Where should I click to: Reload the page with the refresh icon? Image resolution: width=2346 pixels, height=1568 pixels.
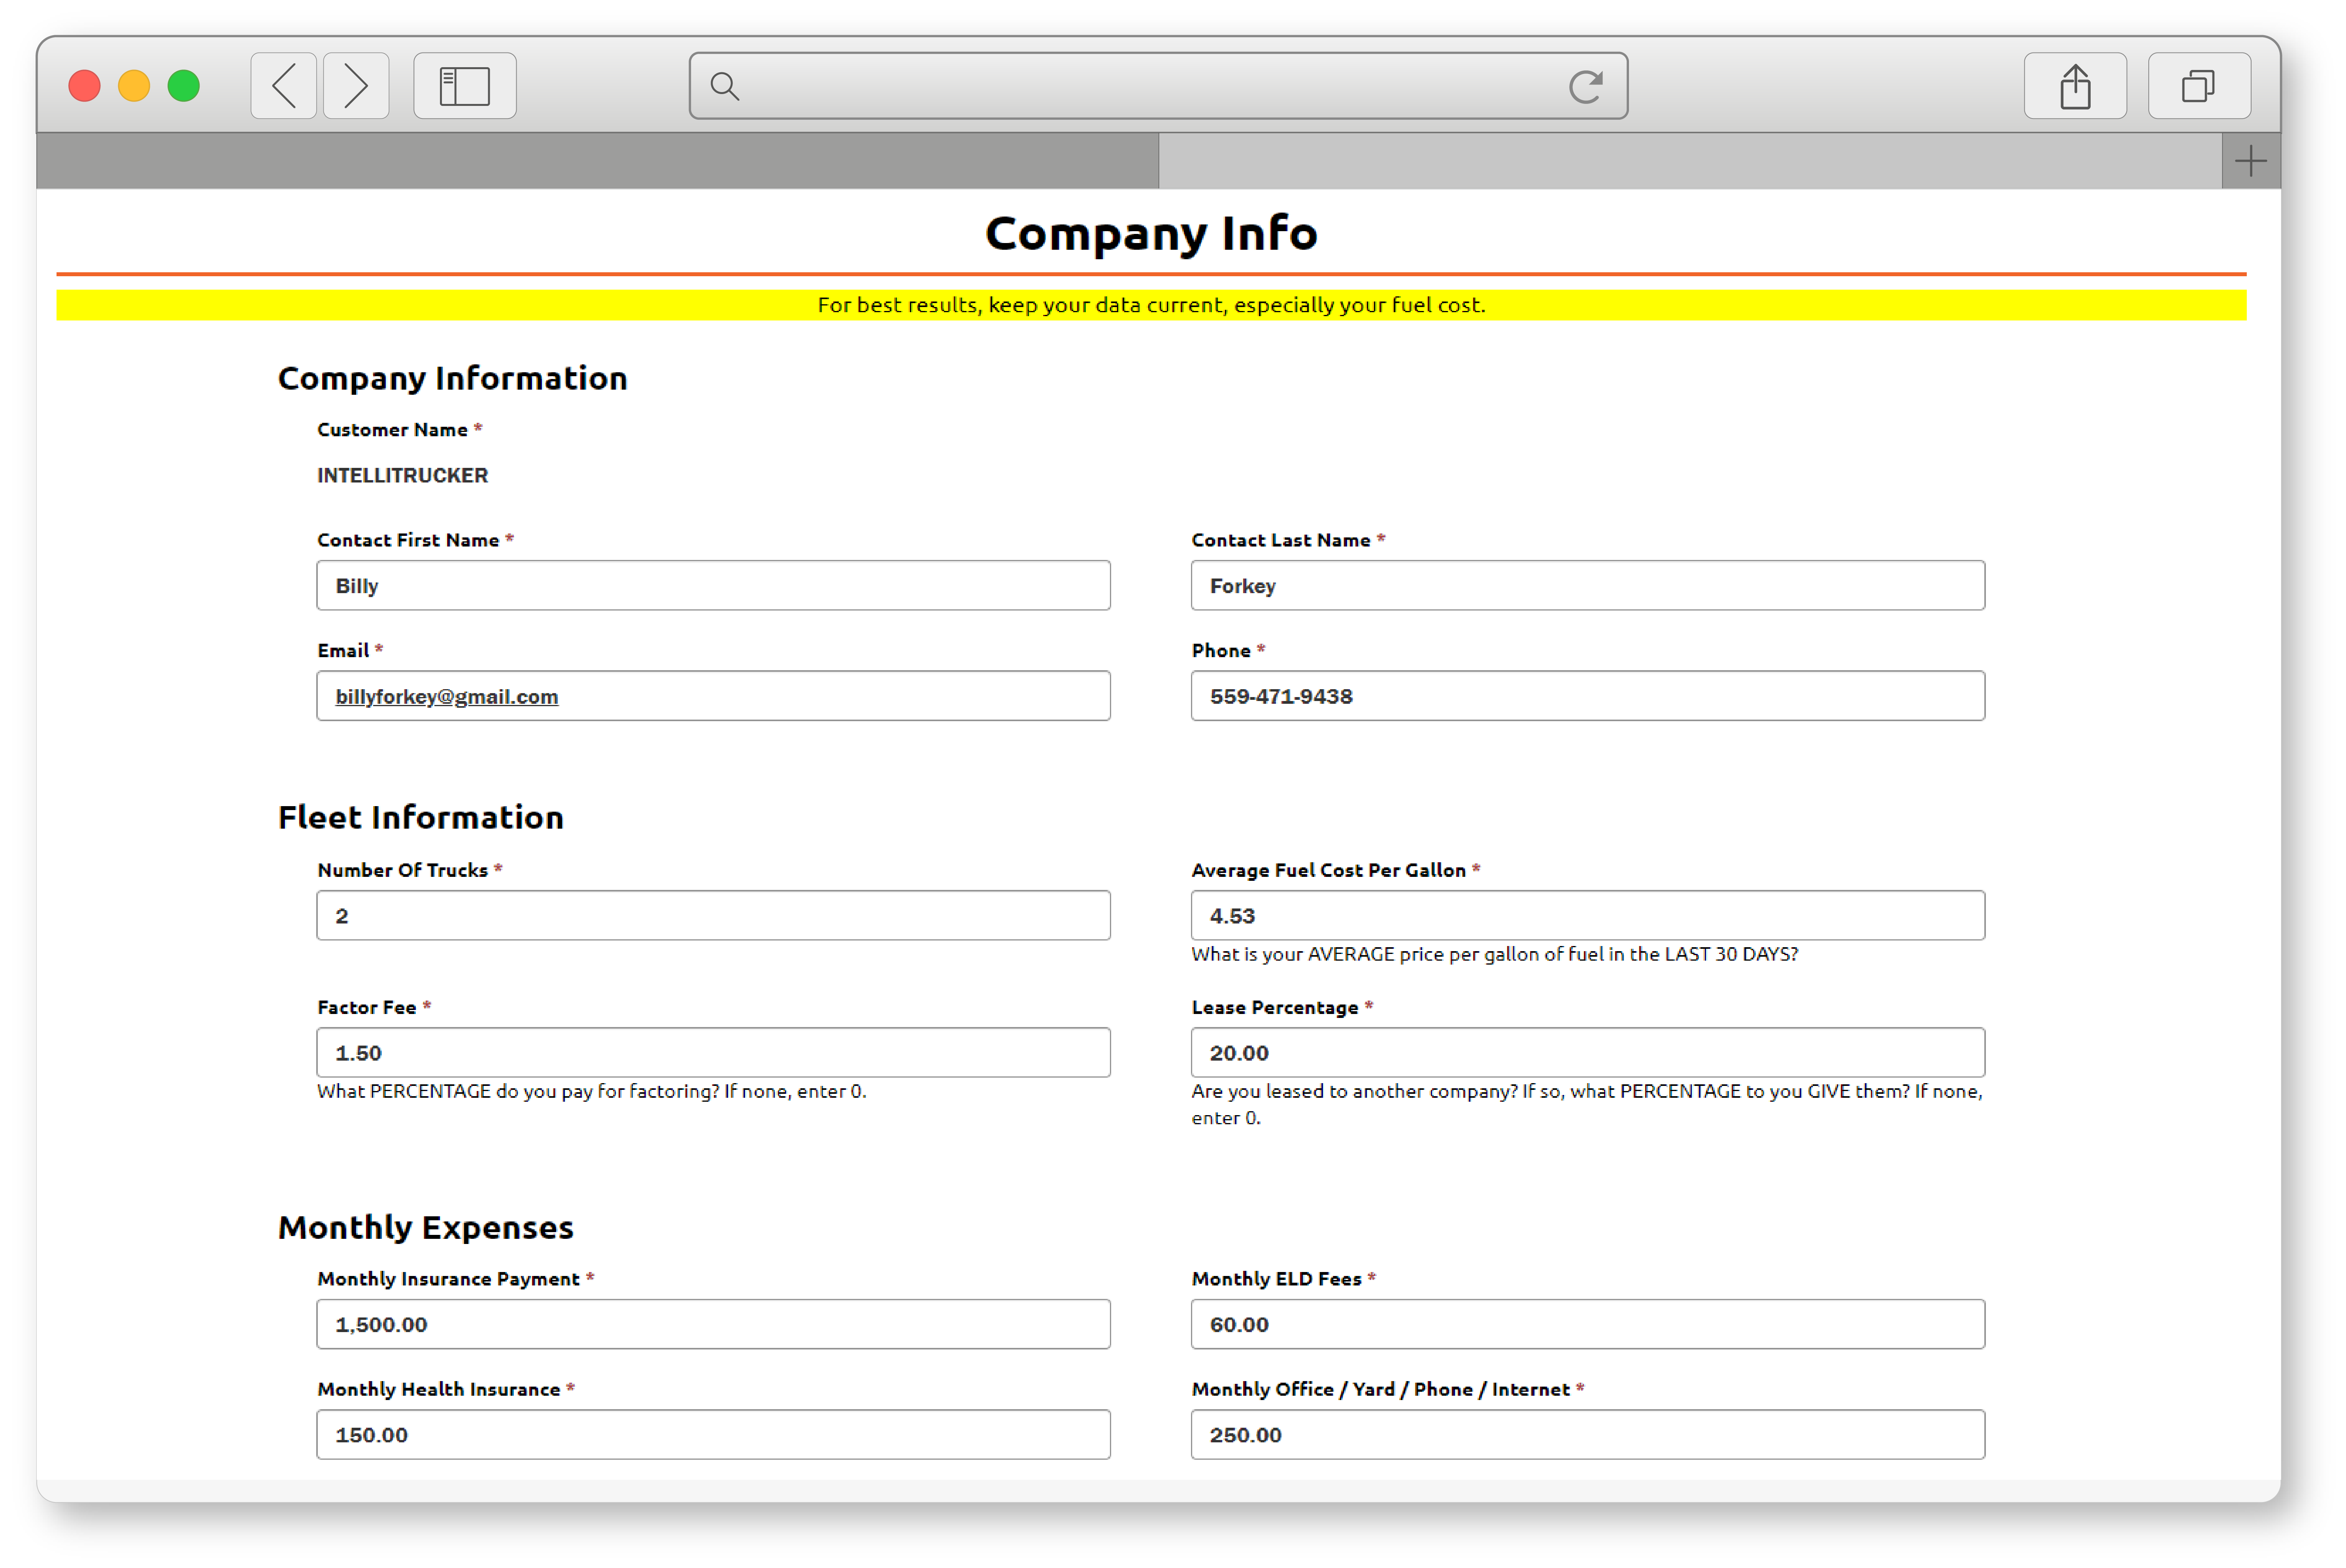(1586, 87)
